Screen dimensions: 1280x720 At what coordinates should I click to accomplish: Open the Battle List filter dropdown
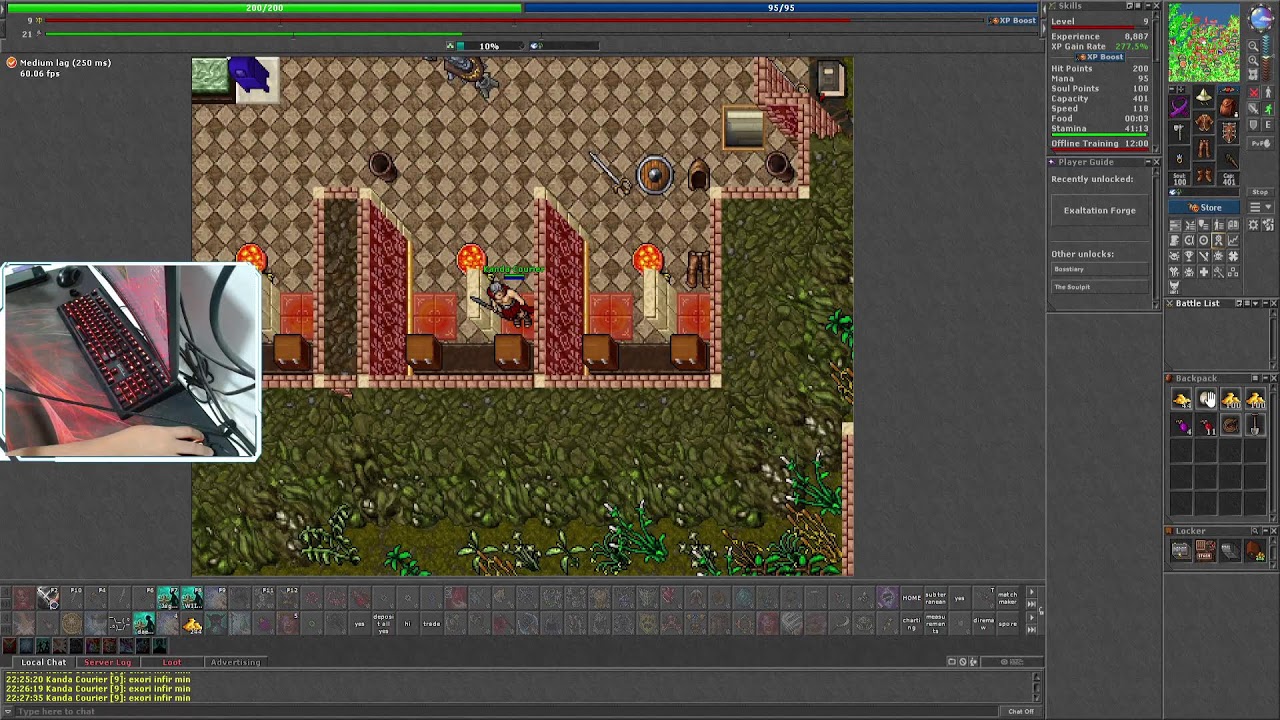pyautogui.click(x=1256, y=303)
